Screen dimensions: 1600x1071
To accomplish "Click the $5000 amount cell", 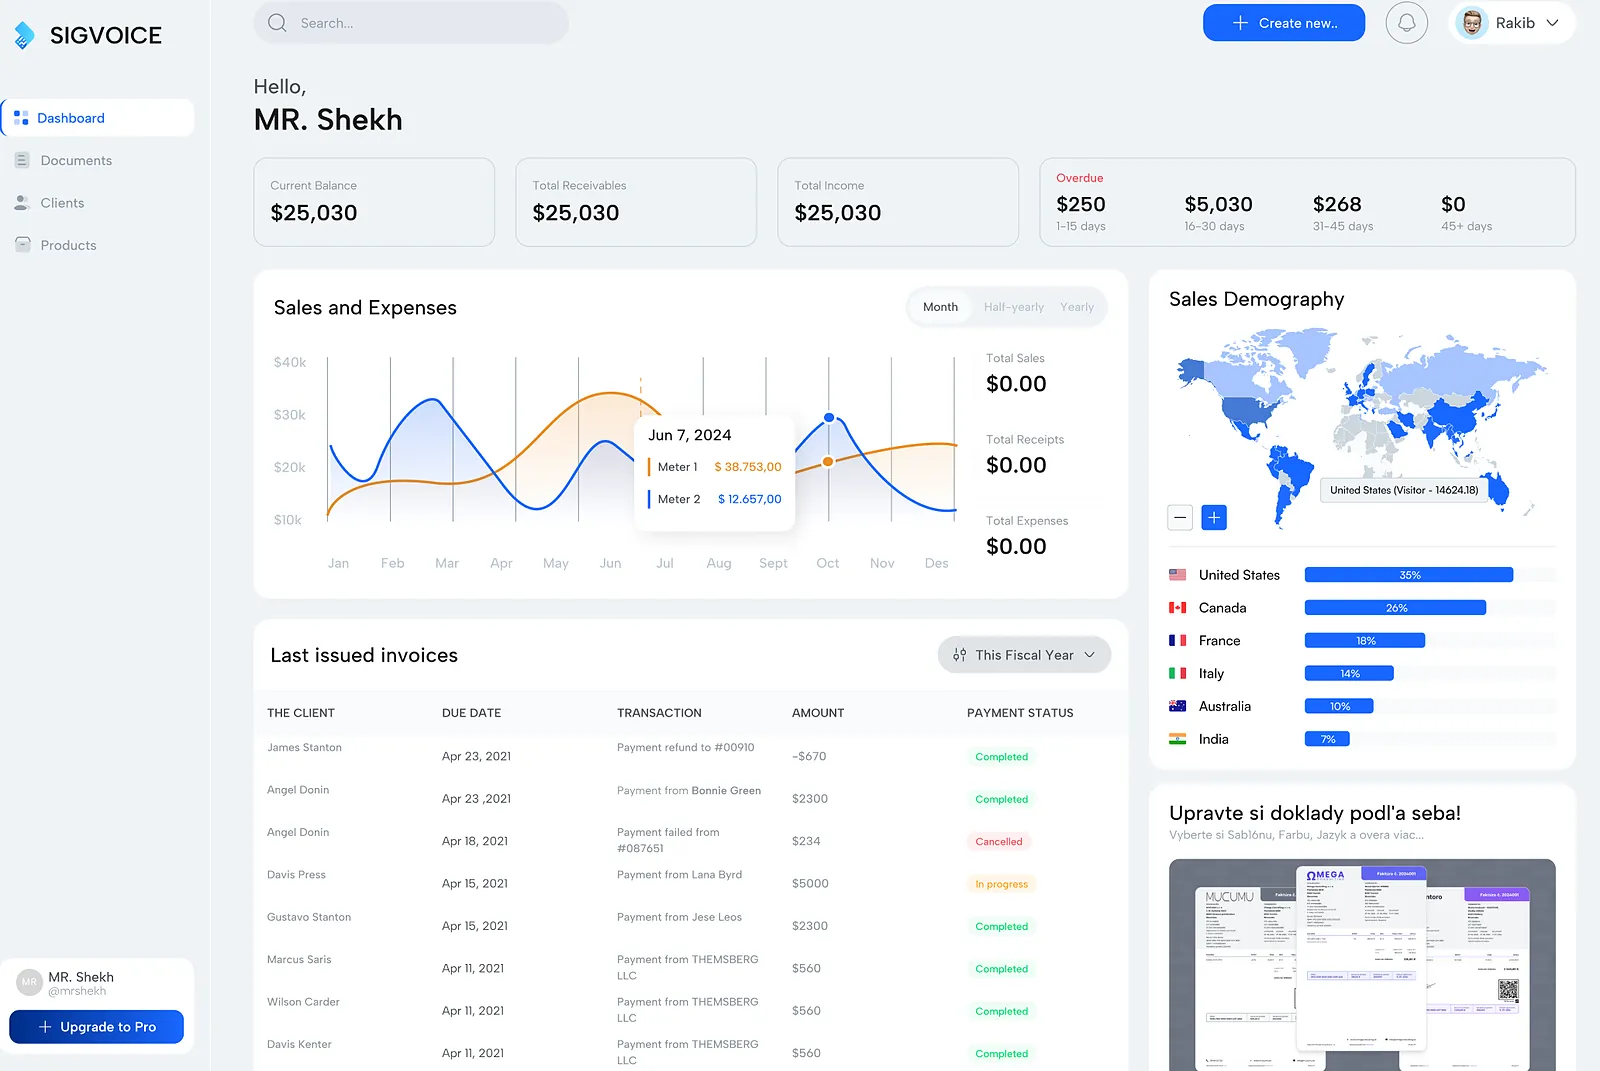I will 810,883.
